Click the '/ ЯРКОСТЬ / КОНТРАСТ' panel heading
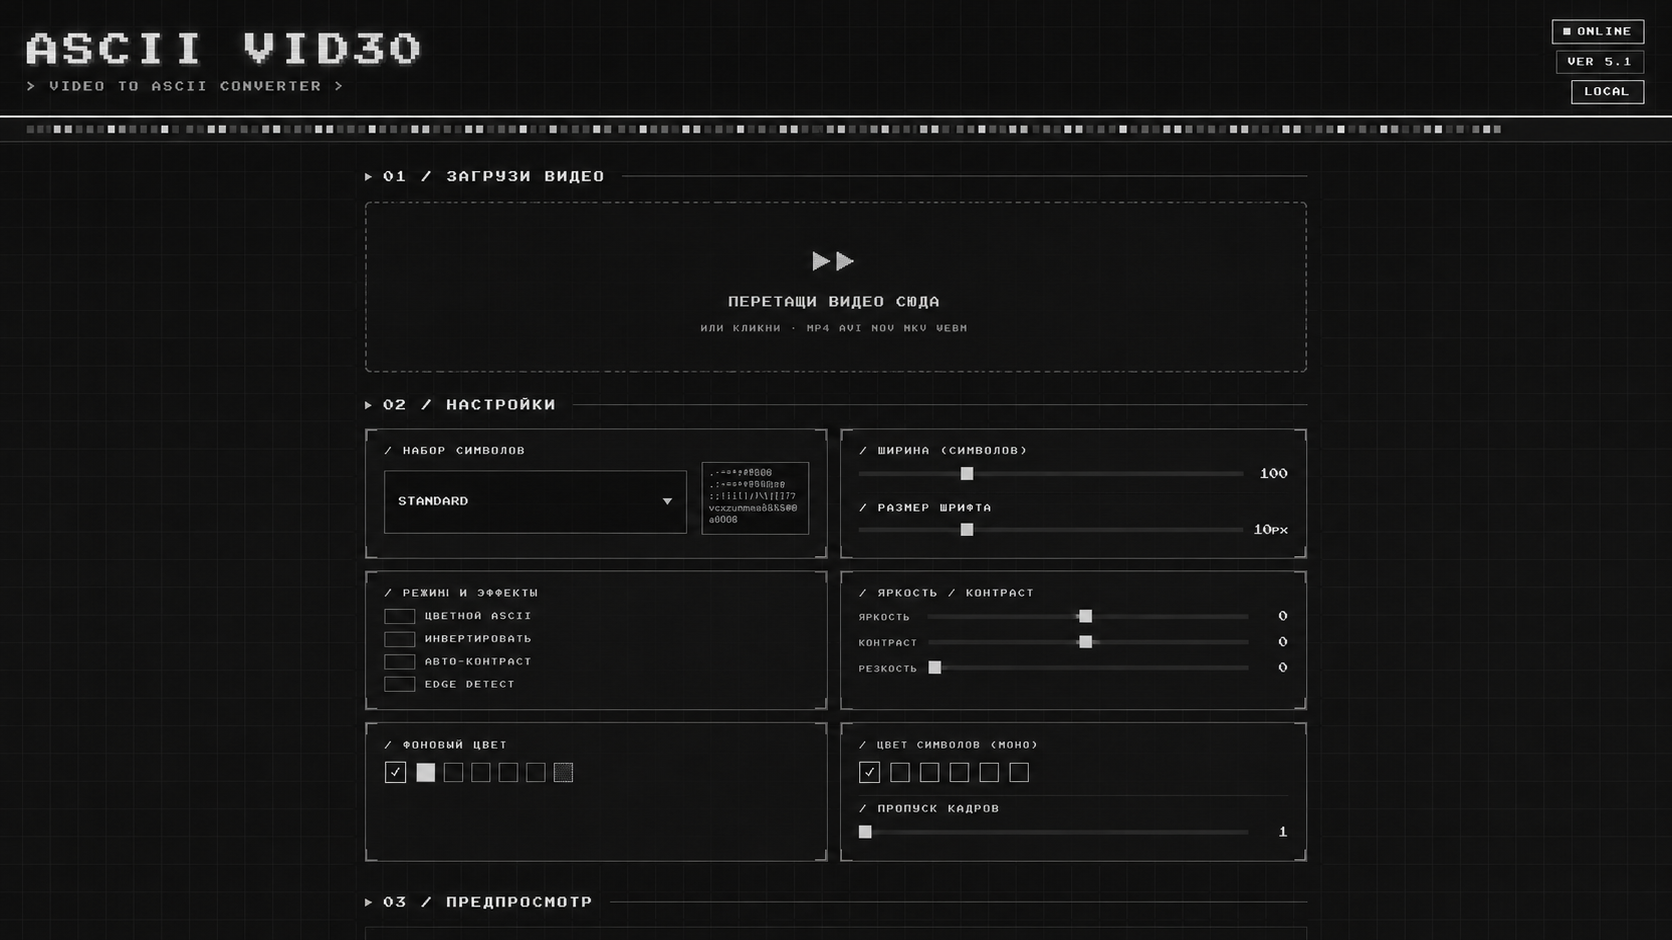This screenshot has height=940, width=1672. (946, 592)
